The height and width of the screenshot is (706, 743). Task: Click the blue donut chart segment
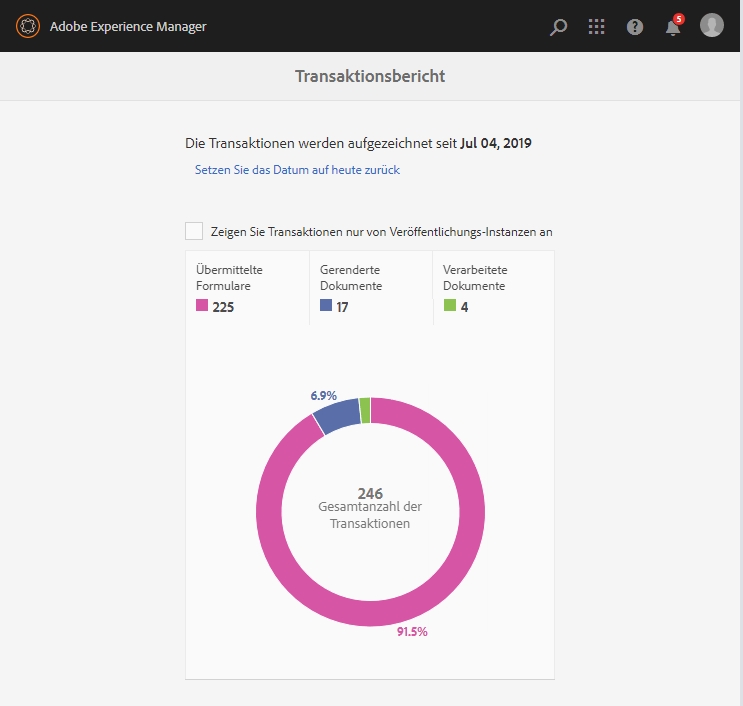tap(338, 415)
